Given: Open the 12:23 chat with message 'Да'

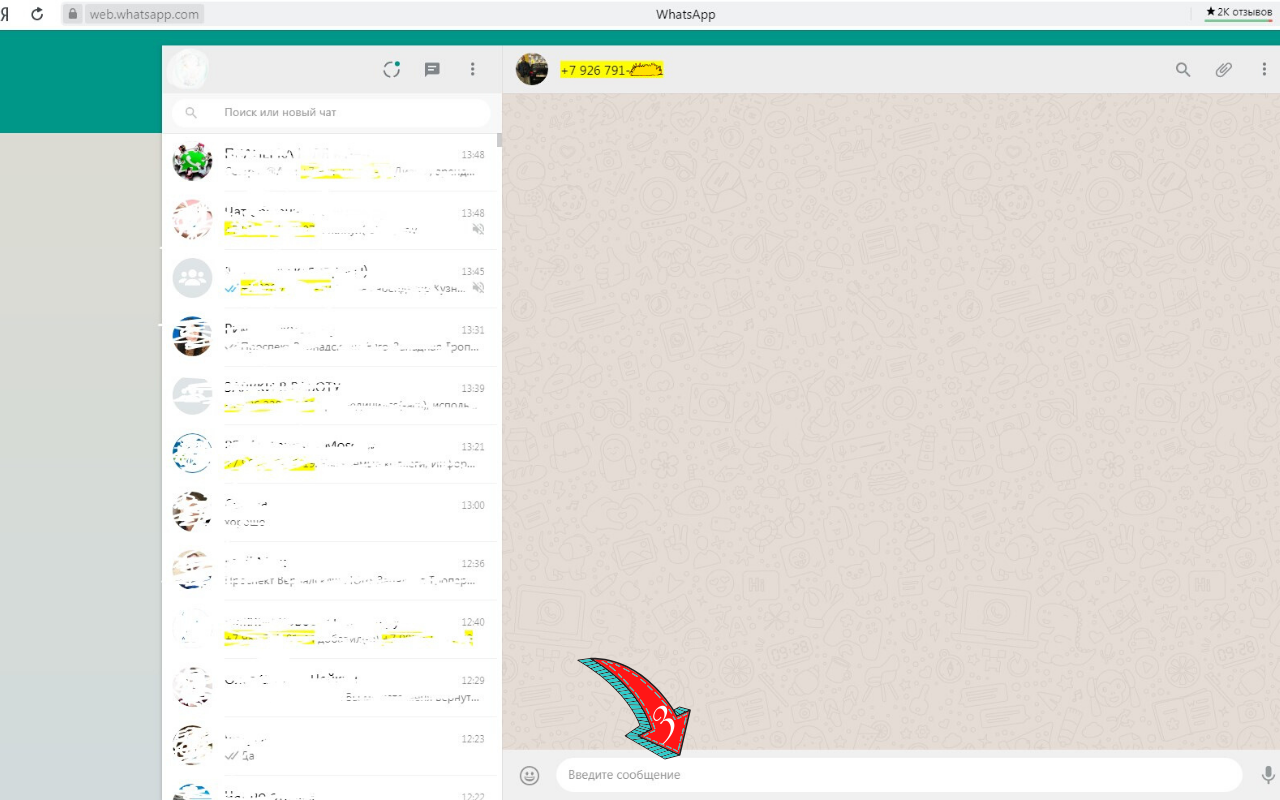Looking at the screenshot, I should (331, 745).
